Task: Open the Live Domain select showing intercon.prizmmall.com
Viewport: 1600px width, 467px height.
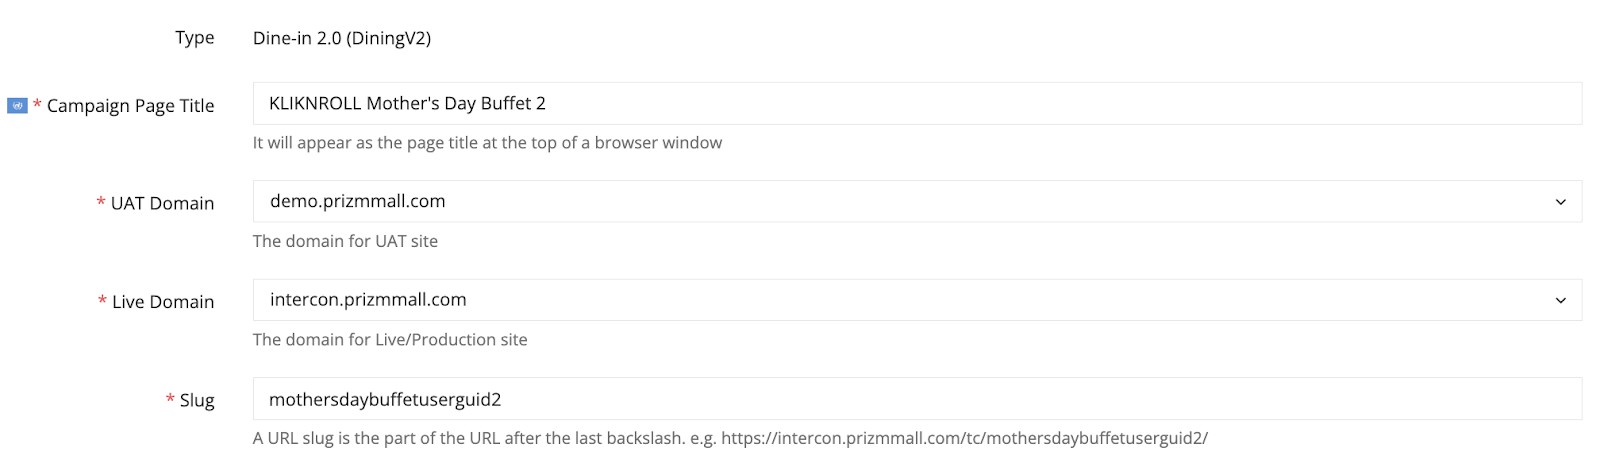Action: 917,300
